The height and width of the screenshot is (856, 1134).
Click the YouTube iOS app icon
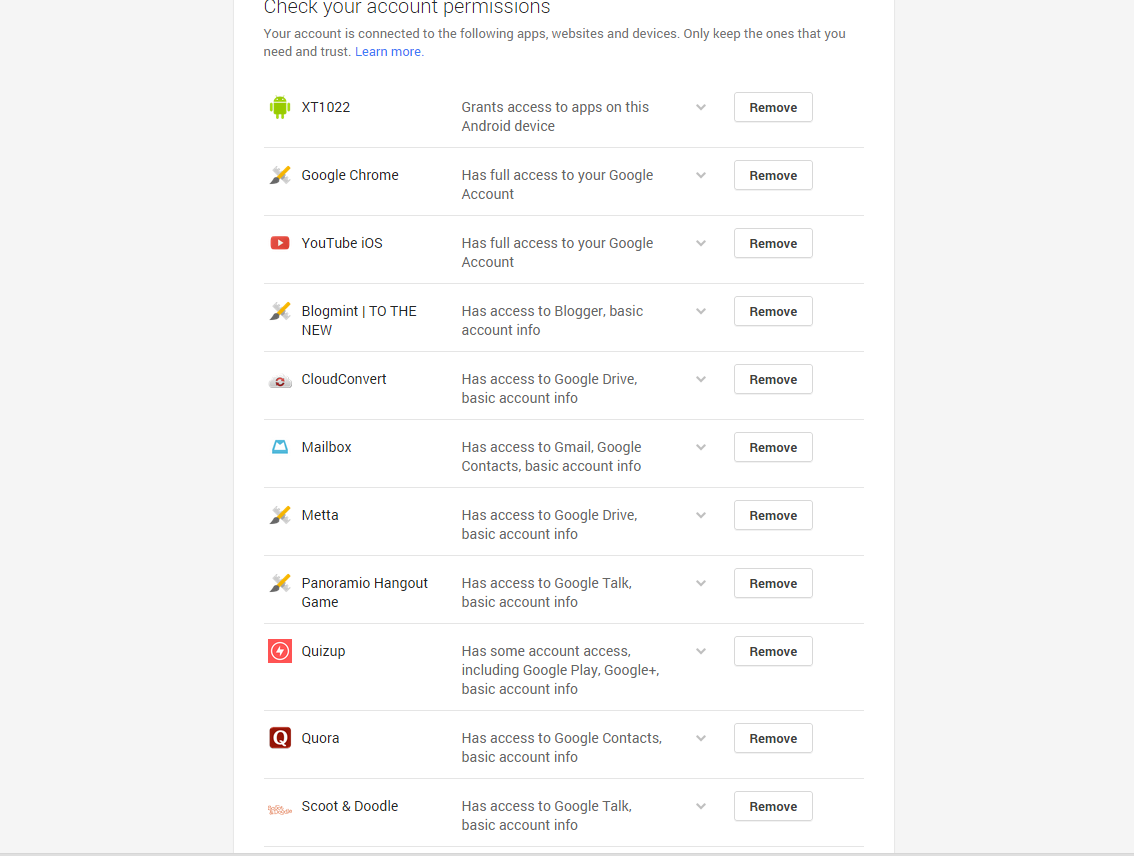point(280,243)
